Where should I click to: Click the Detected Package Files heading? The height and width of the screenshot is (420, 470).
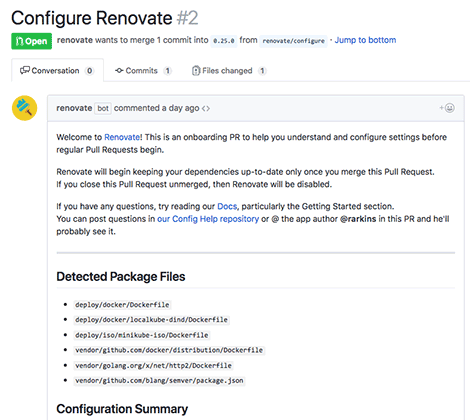121,276
